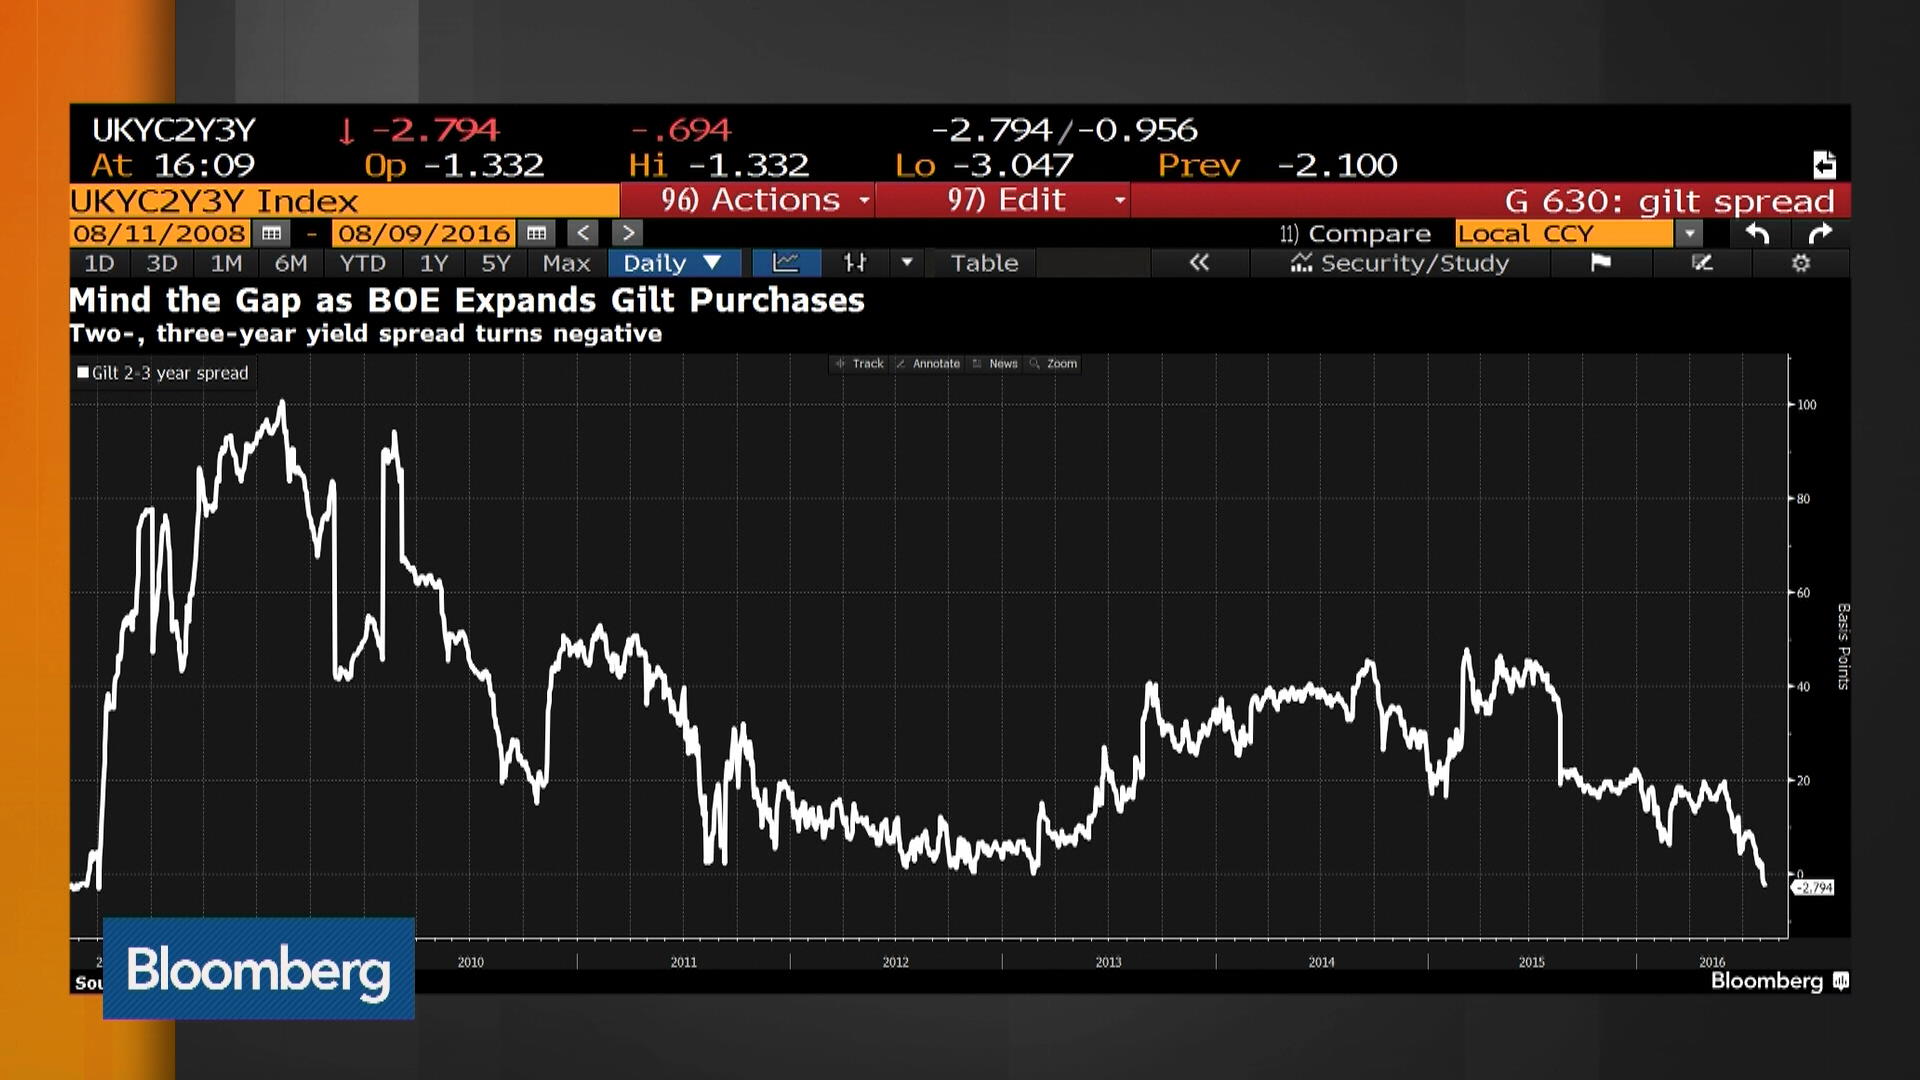
Task: Open the Annotate tool
Action: [927, 363]
